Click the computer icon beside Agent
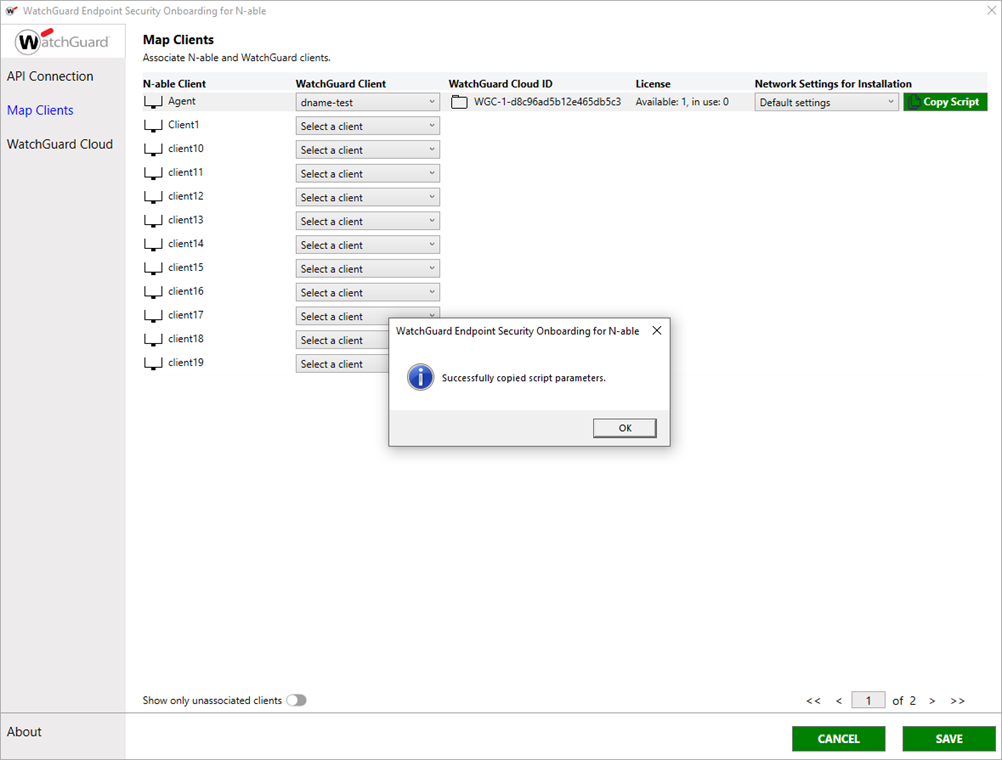Viewport: 1002px width, 760px height. [151, 101]
